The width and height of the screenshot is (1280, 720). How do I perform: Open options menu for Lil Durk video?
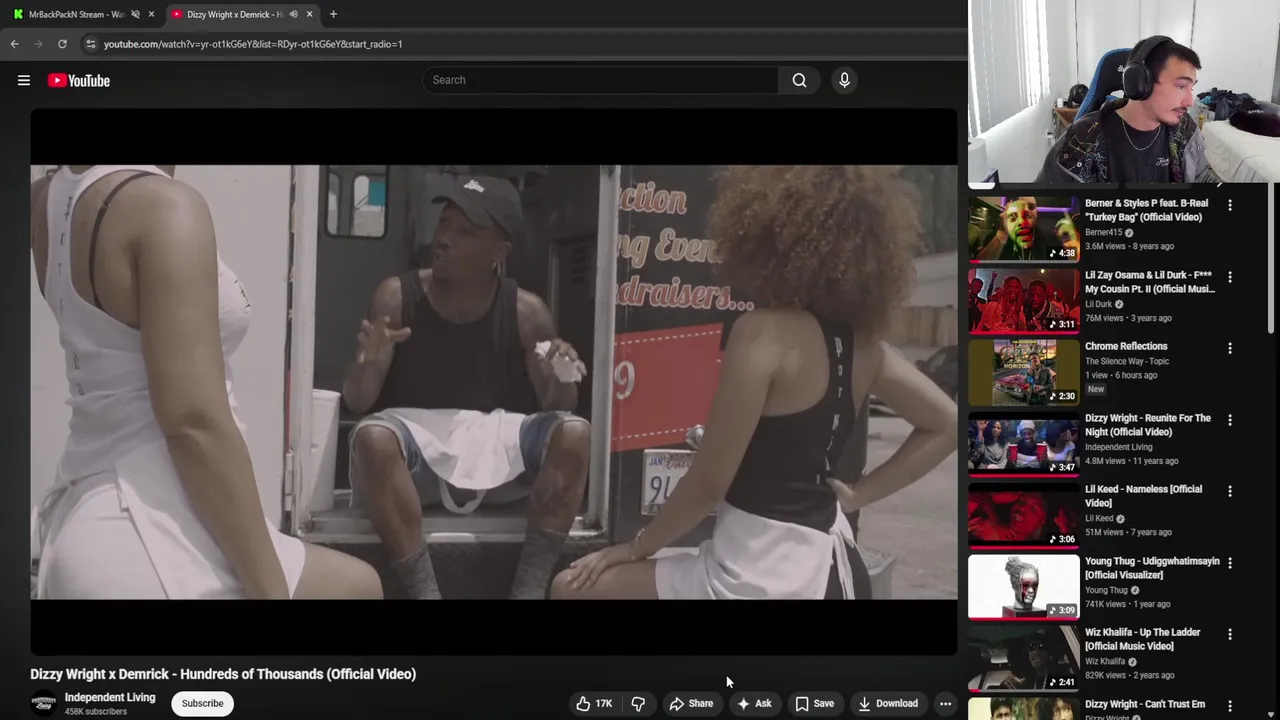point(1230,277)
